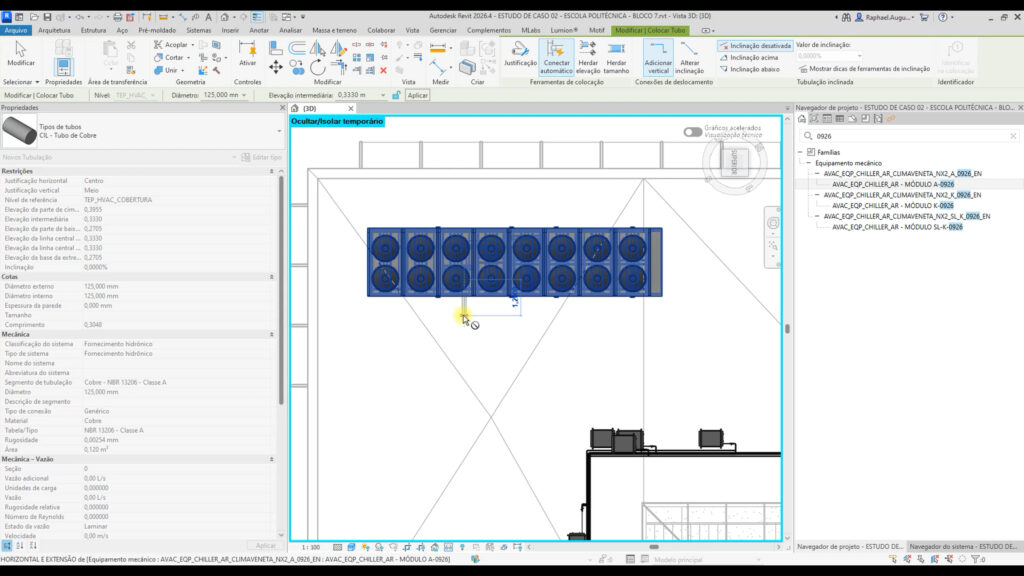Viewport: 1024px width, 576px height.
Task: Click the 1 : 100 view scale
Action: pyautogui.click(x=311, y=547)
